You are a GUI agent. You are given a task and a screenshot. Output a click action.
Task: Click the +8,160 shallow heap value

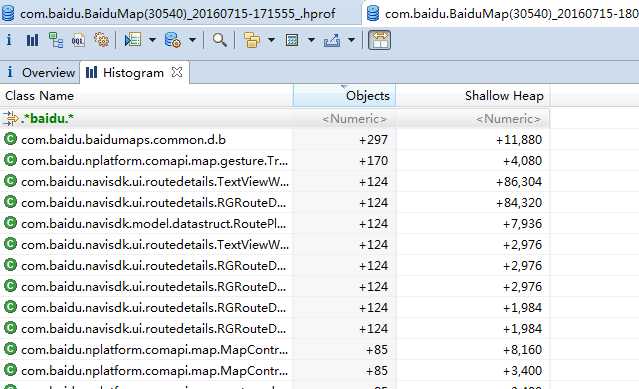[x=522, y=349]
